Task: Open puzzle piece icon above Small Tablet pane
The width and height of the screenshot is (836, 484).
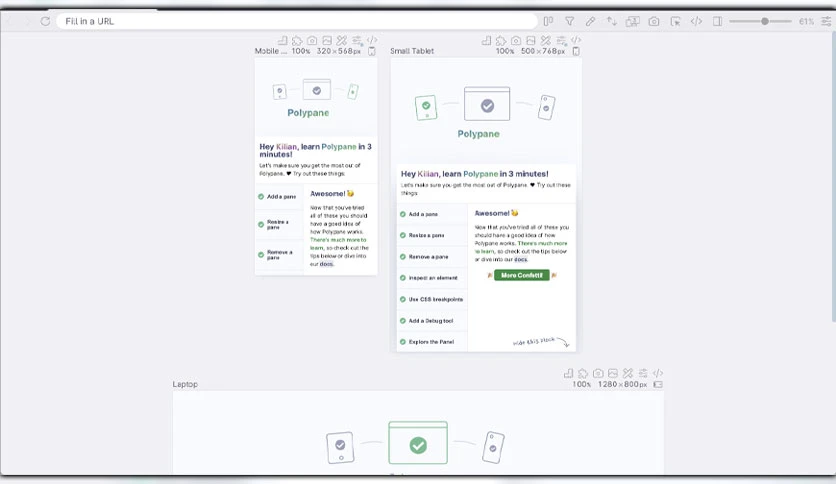Action: tap(501, 40)
